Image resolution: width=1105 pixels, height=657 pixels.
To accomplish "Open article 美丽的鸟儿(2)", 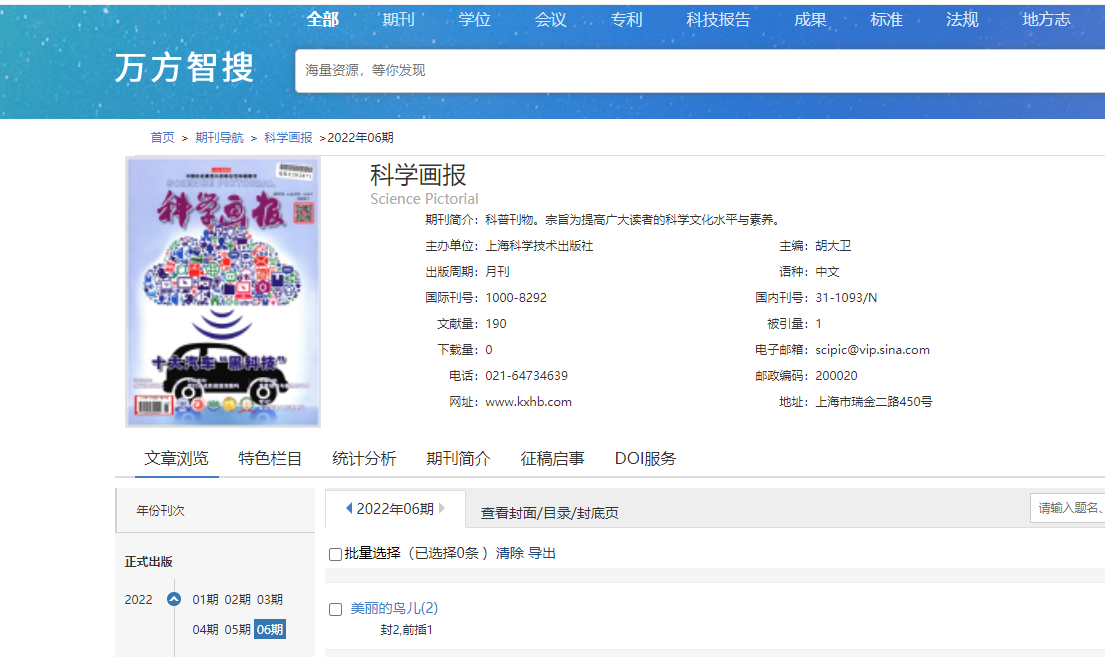I will pyautogui.click(x=394, y=608).
